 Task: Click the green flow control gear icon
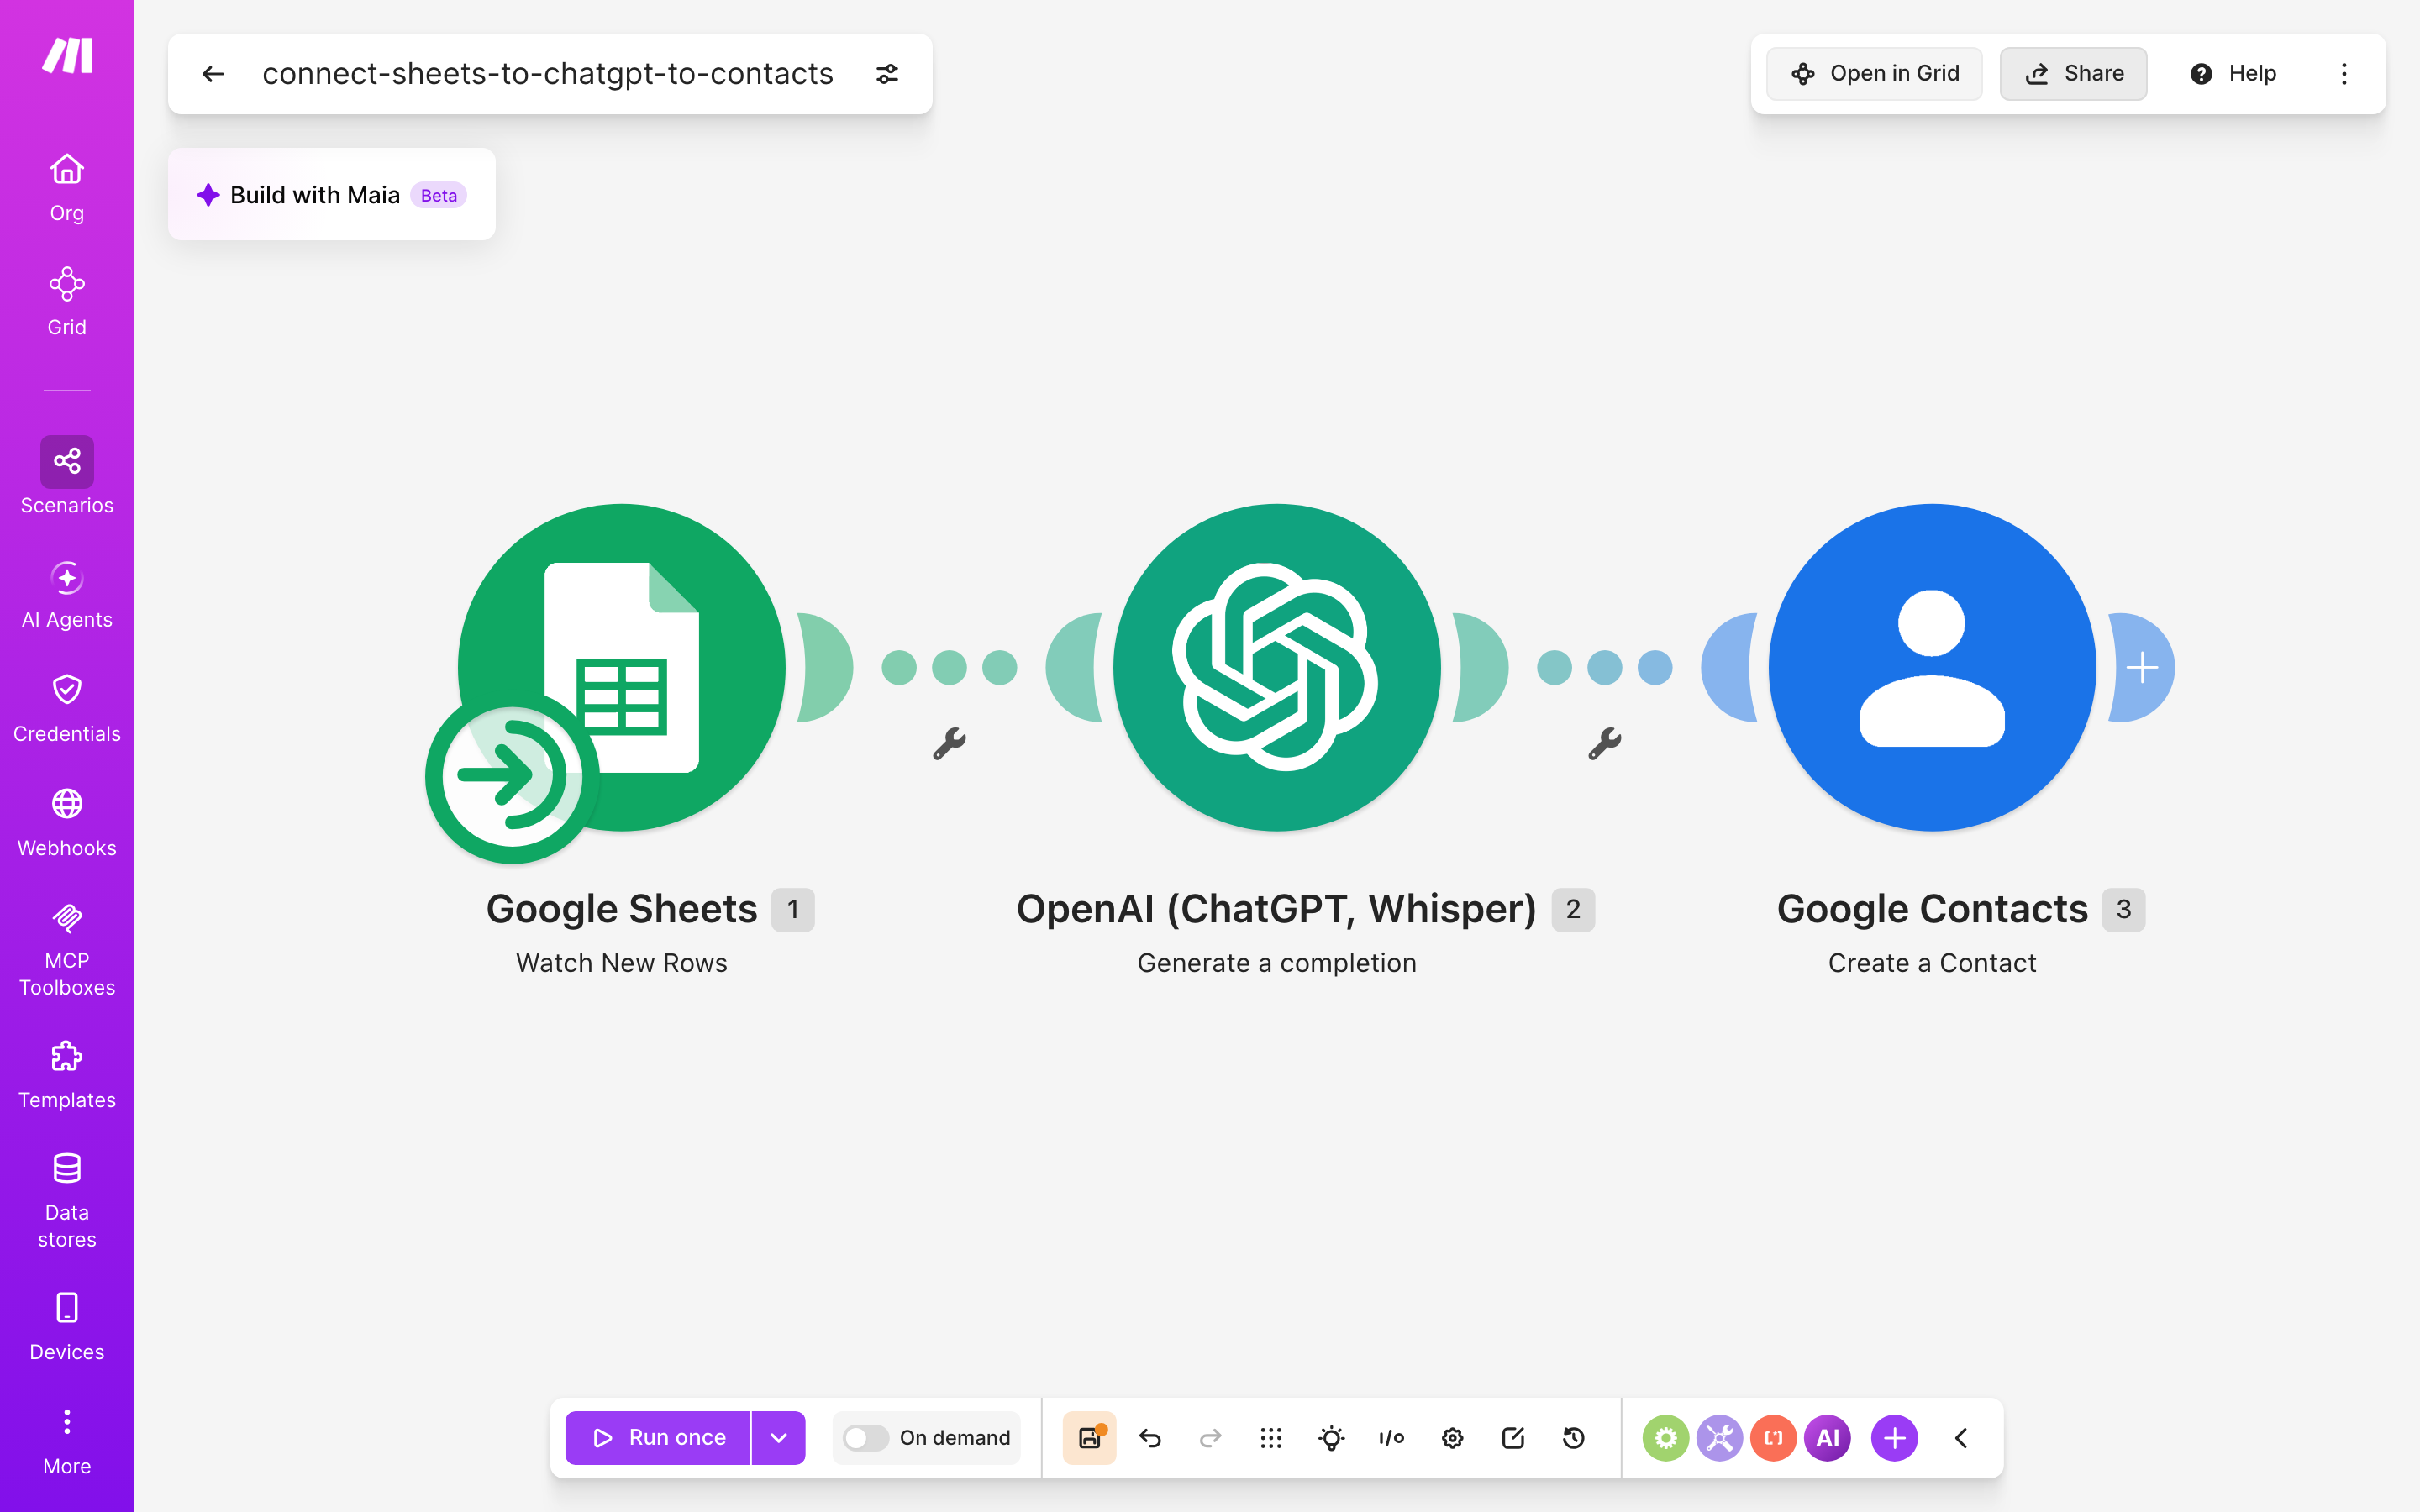1665,1438
